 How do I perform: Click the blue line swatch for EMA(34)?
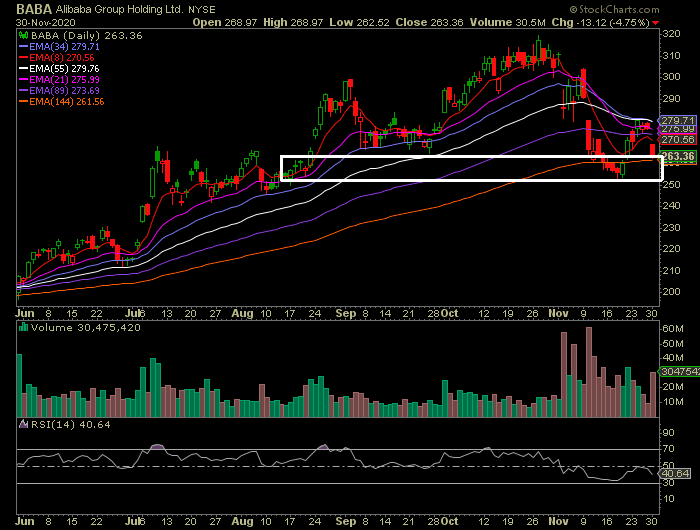(x=24, y=46)
